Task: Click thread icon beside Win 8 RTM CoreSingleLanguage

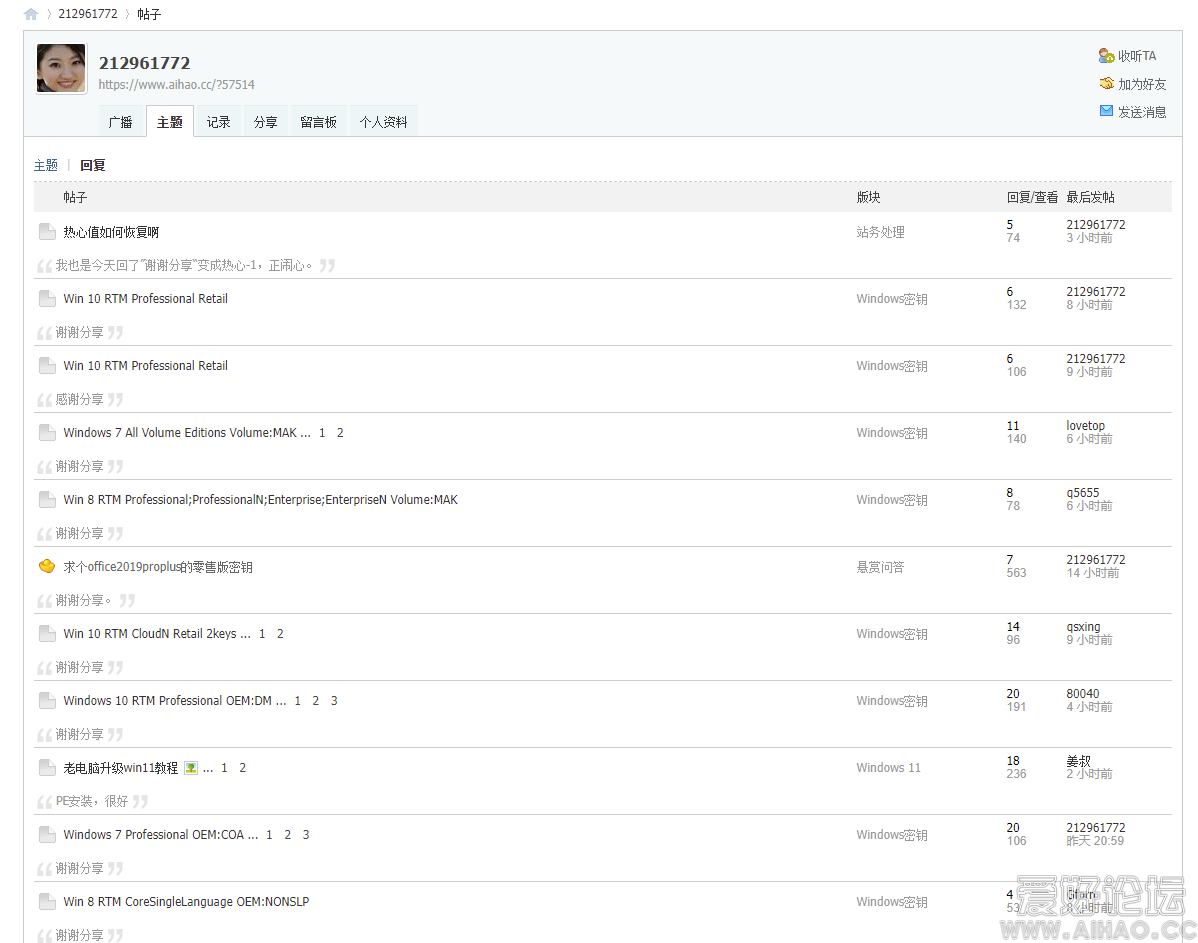Action: (x=47, y=902)
